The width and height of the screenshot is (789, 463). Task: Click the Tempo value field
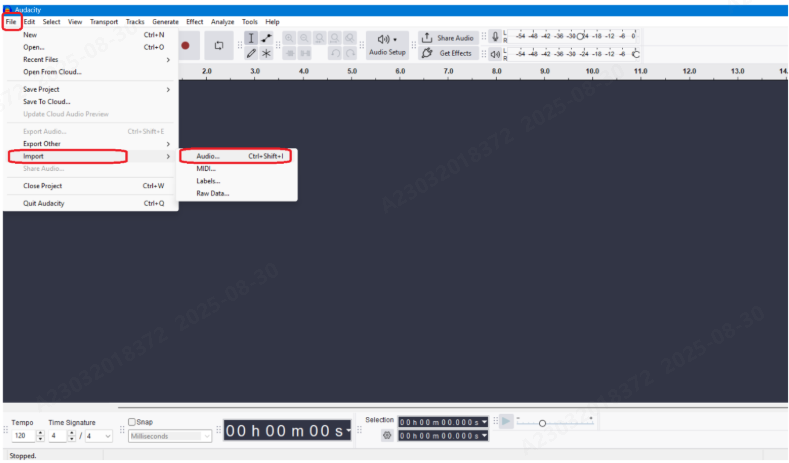pos(23,436)
